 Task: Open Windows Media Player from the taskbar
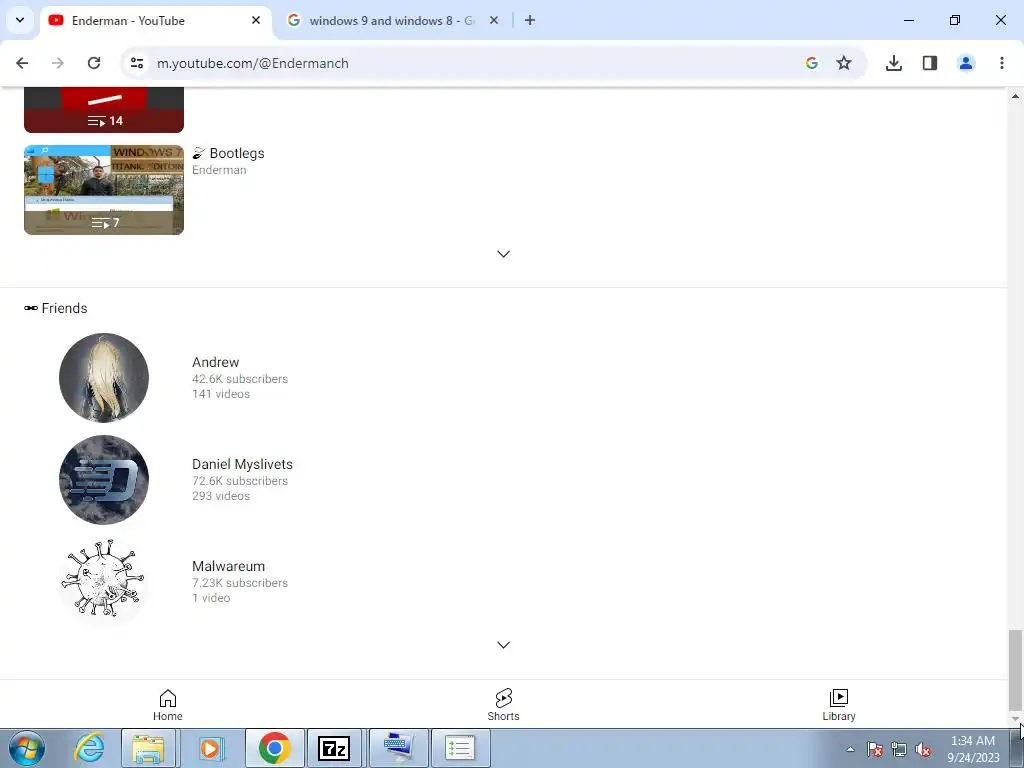[210, 748]
